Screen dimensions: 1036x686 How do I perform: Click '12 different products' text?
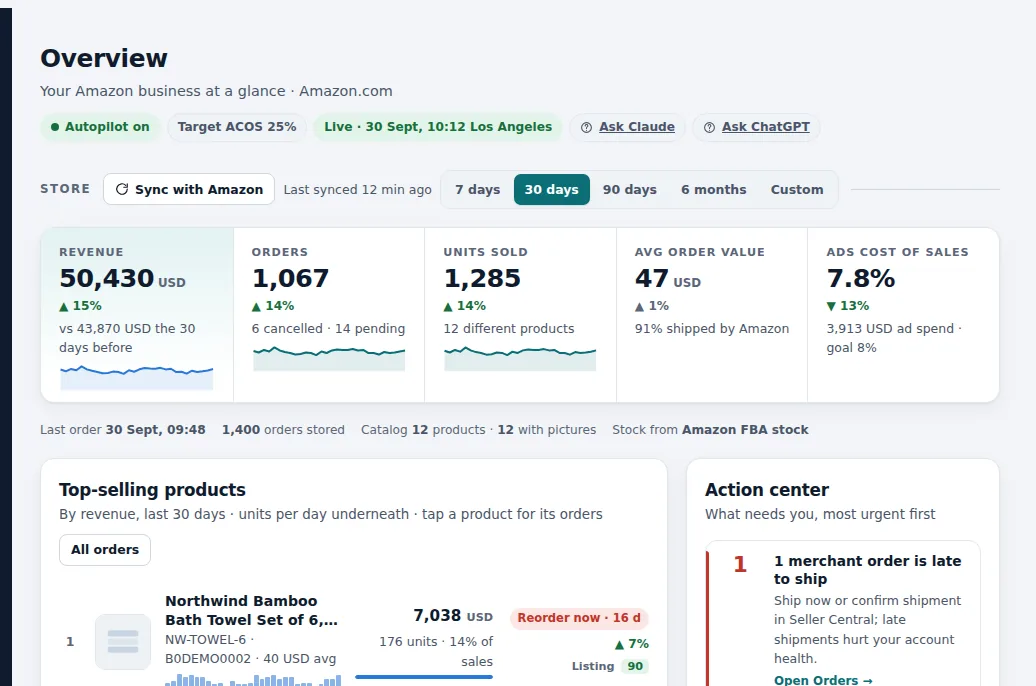(509, 328)
